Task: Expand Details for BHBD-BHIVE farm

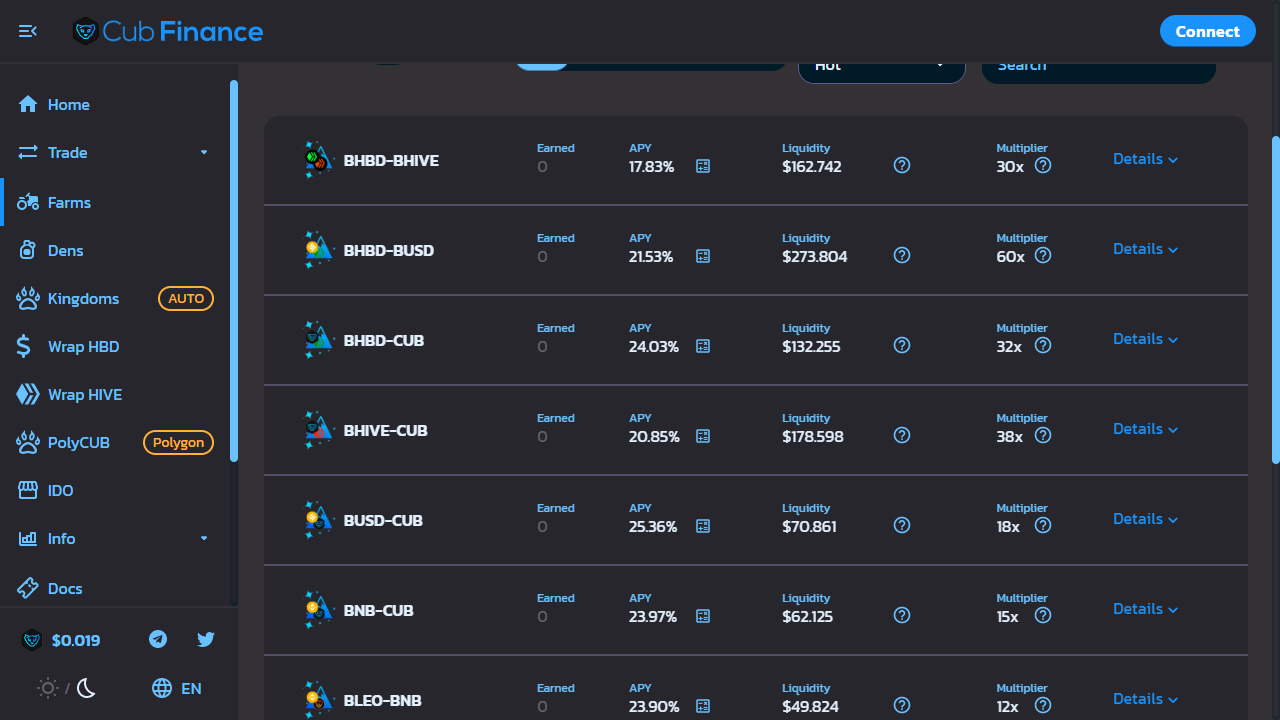Action: pos(1146,159)
